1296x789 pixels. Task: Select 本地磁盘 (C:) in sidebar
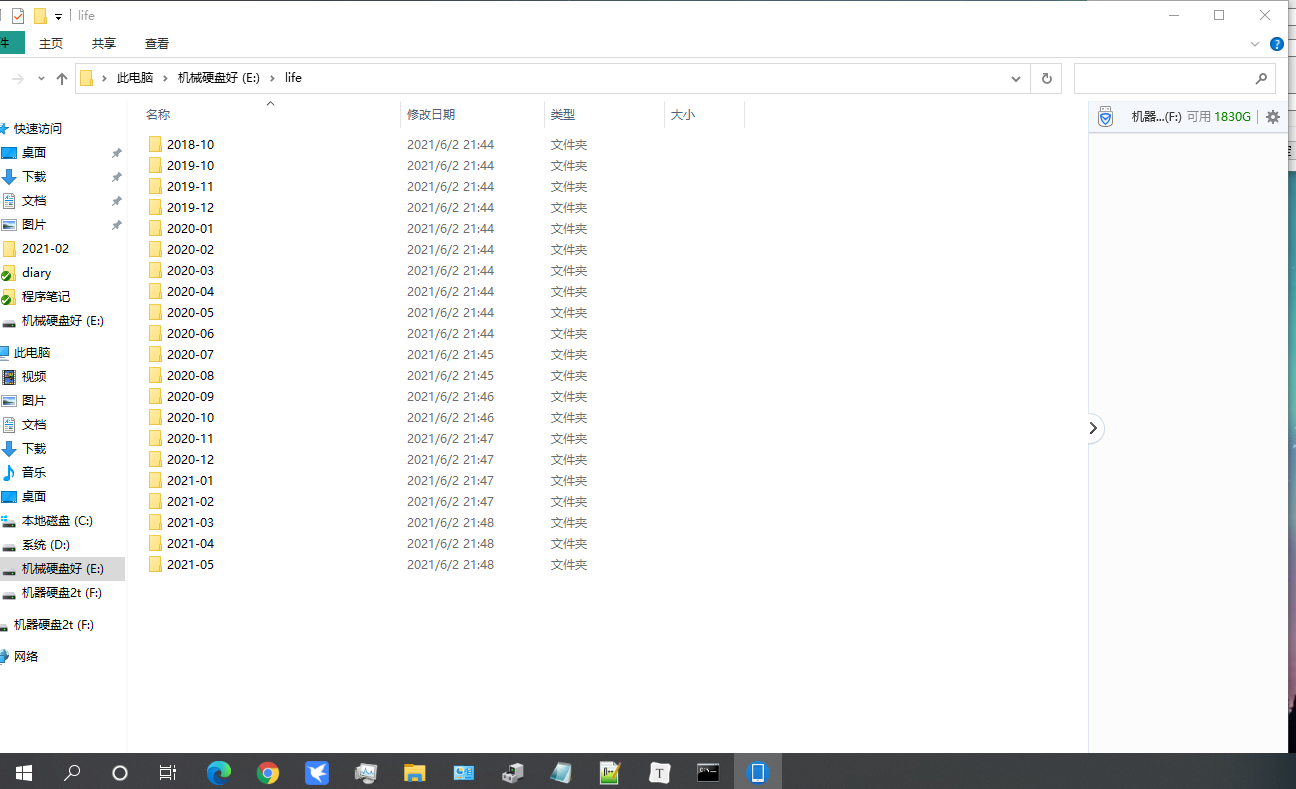point(57,521)
